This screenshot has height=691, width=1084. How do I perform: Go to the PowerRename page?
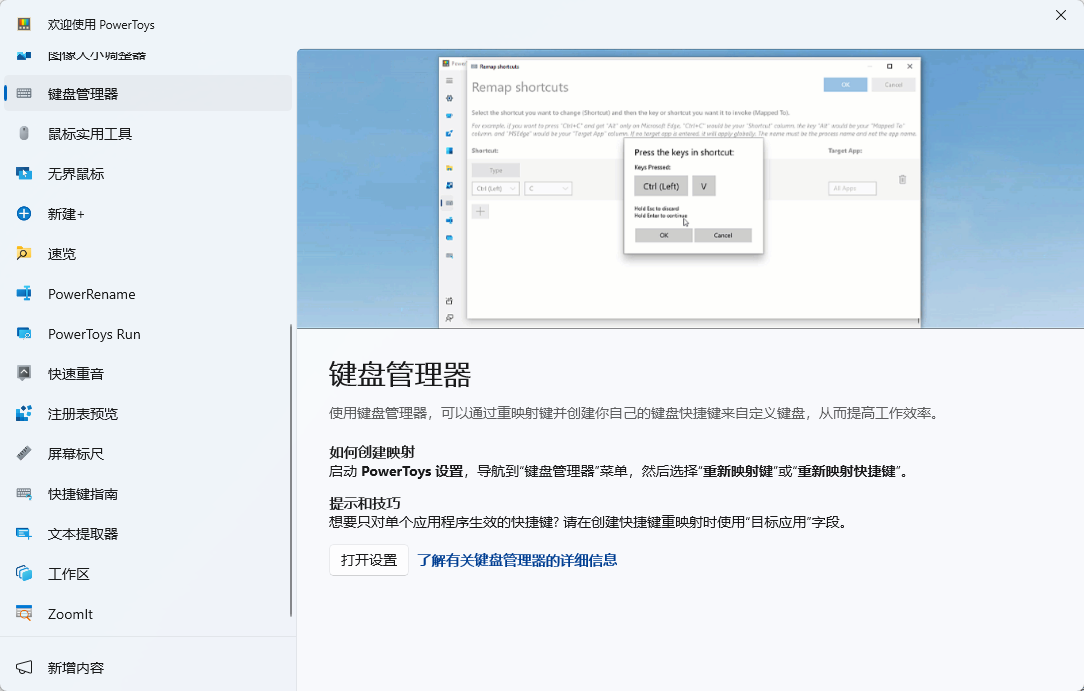pos(147,294)
